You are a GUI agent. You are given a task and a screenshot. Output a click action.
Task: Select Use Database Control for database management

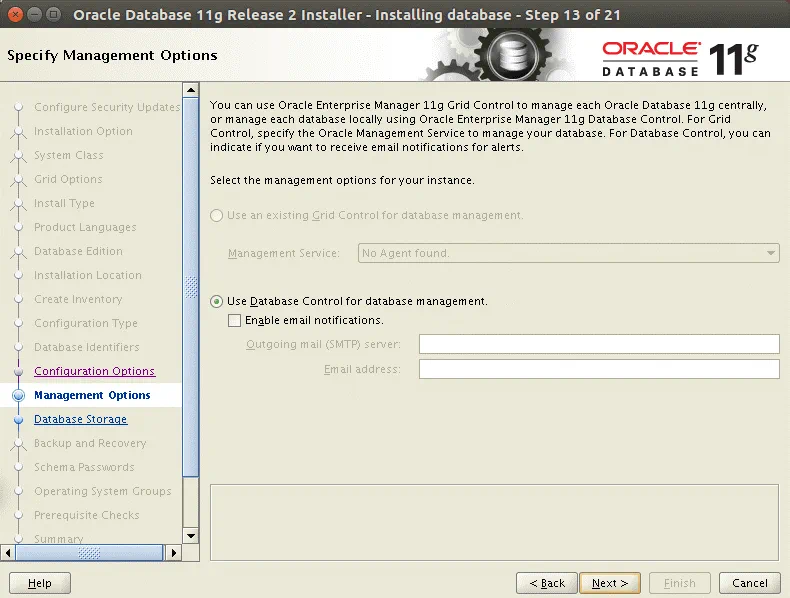217,301
